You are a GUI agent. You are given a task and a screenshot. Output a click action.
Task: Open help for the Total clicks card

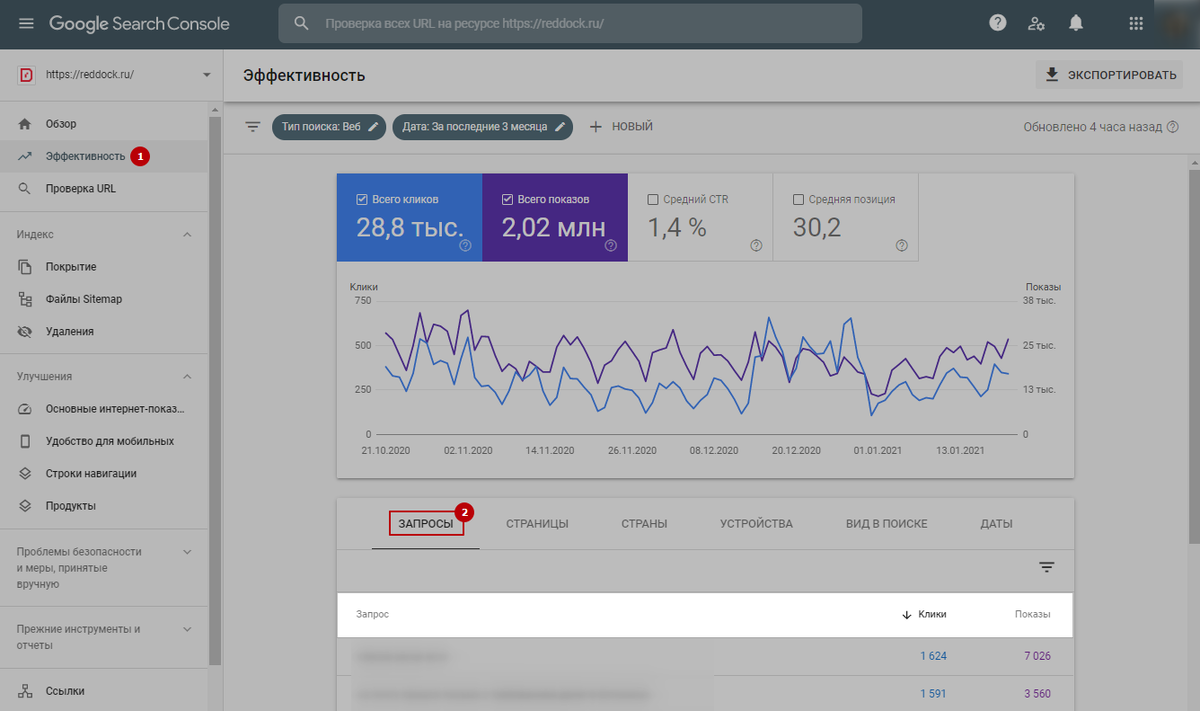click(x=465, y=245)
